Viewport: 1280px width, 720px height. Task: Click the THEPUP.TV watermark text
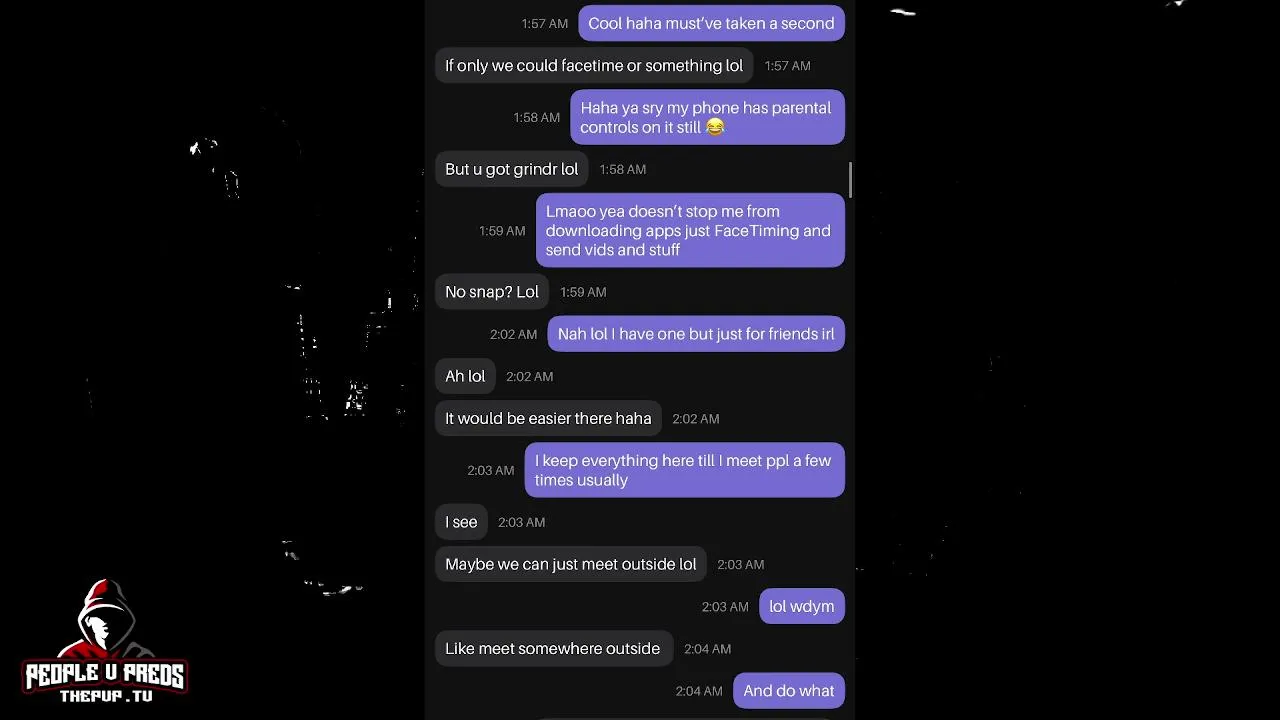[106, 696]
